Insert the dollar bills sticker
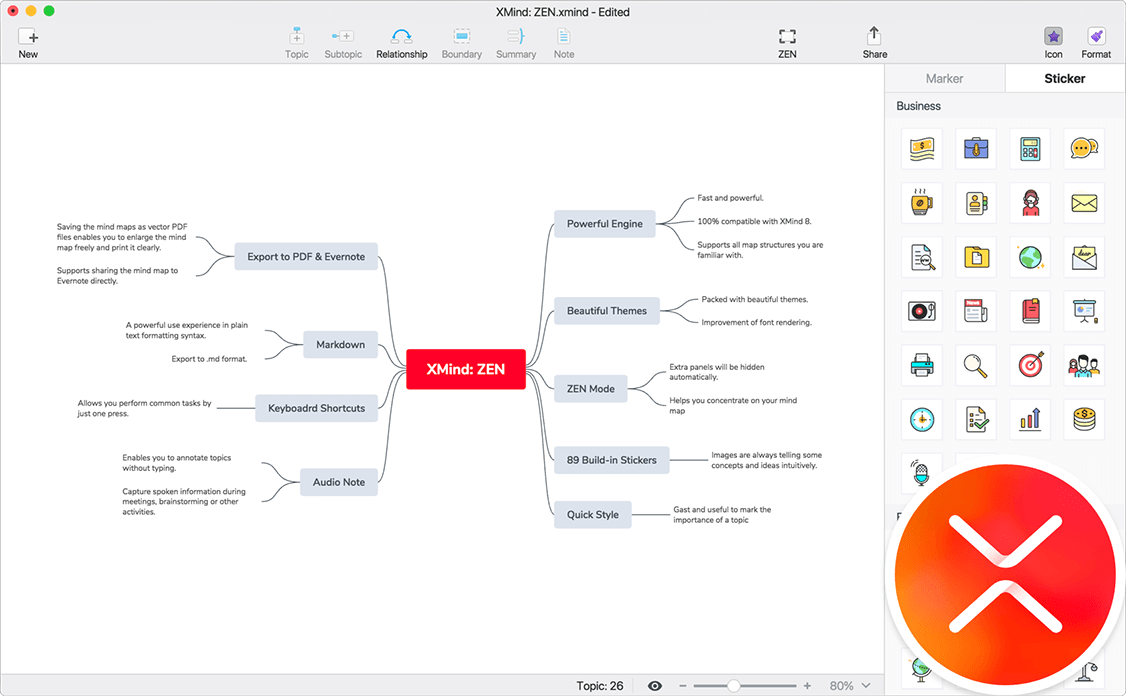The height and width of the screenshot is (696, 1126). [922, 149]
